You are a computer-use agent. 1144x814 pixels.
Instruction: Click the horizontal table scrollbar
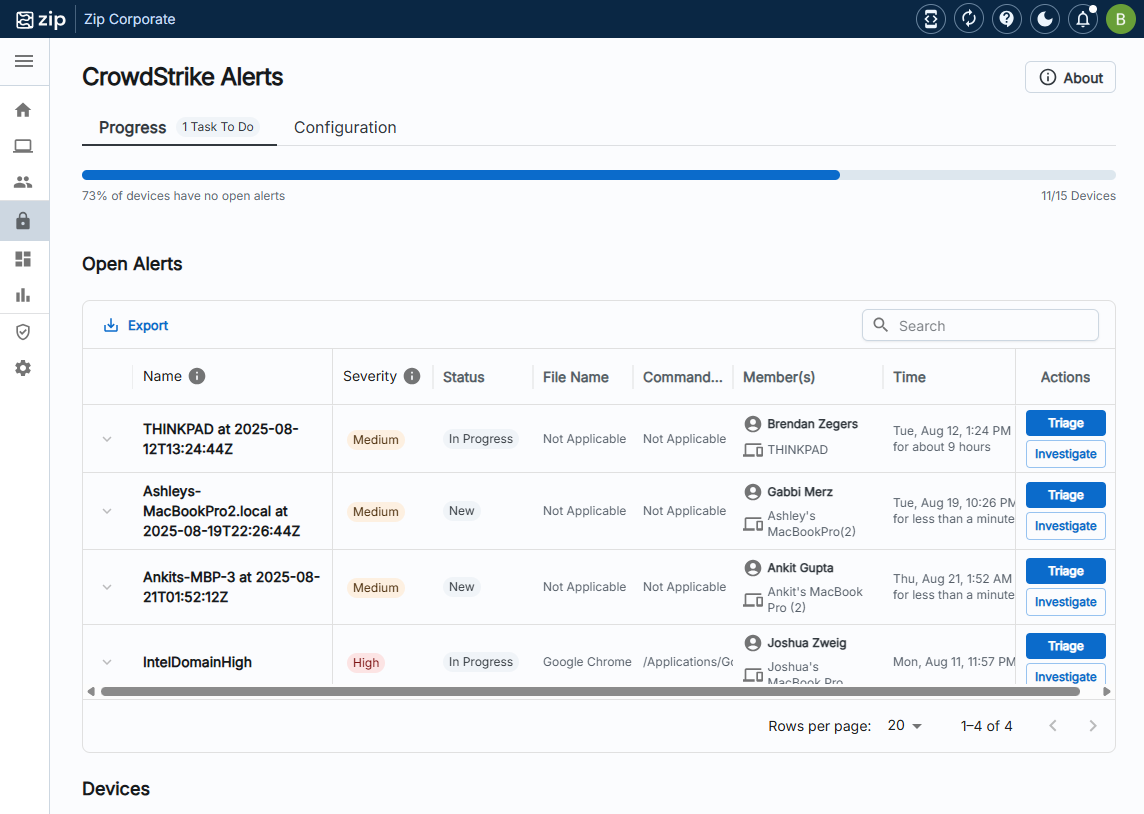pos(590,691)
